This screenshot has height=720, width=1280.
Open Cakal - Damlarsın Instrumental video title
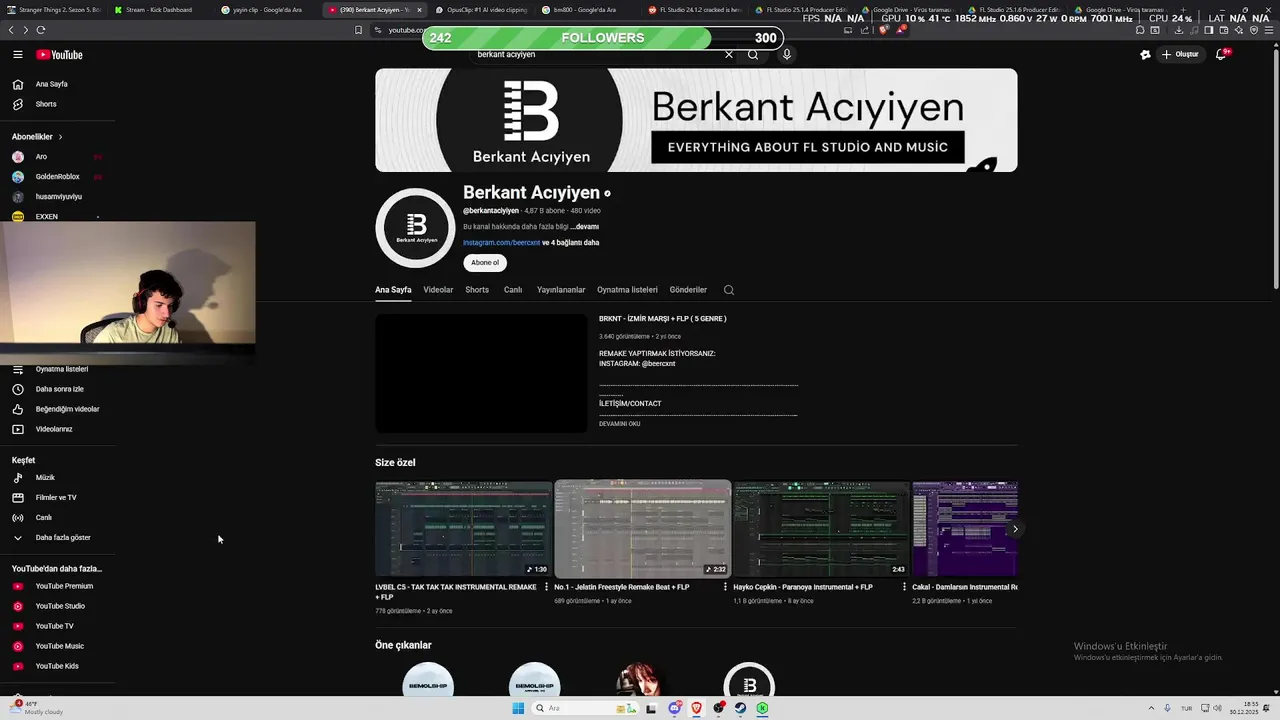(965, 587)
